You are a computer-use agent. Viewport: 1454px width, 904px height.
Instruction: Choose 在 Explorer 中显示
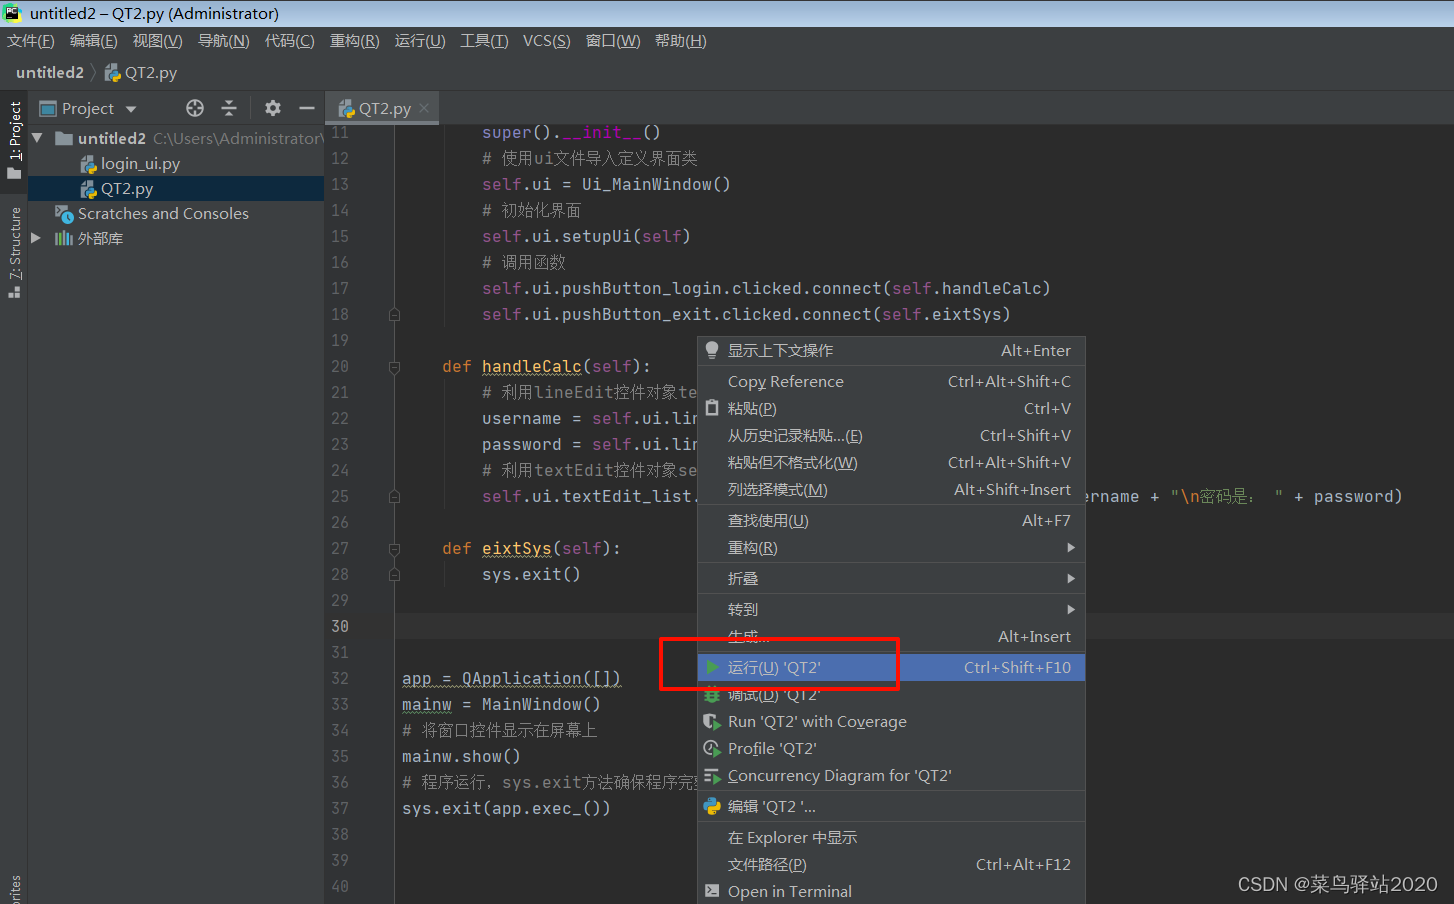coord(891,837)
